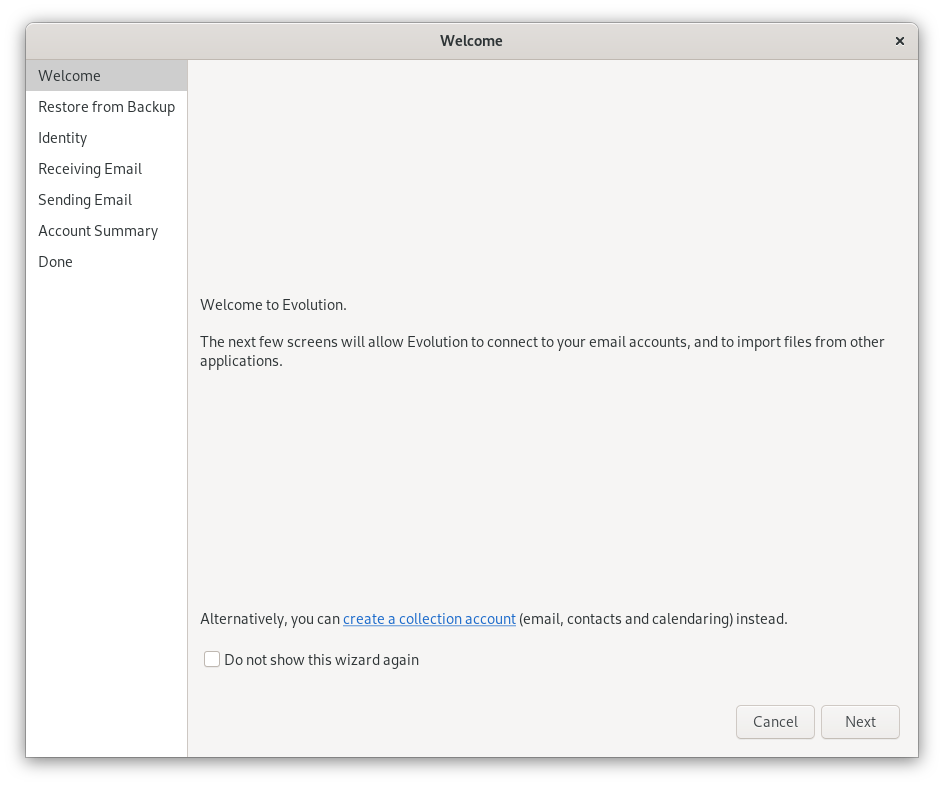This screenshot has height=786, width=944.
Task: Open the Account Summary step
Action: tap(98, 231)
